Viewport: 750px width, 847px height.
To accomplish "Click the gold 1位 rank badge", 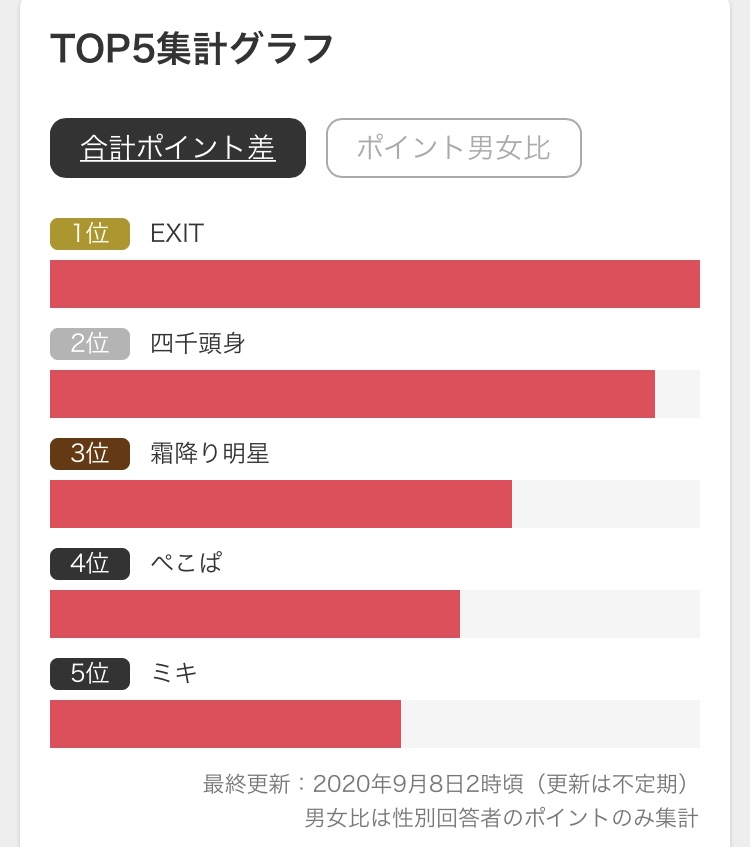I will (x=90, y=234).
